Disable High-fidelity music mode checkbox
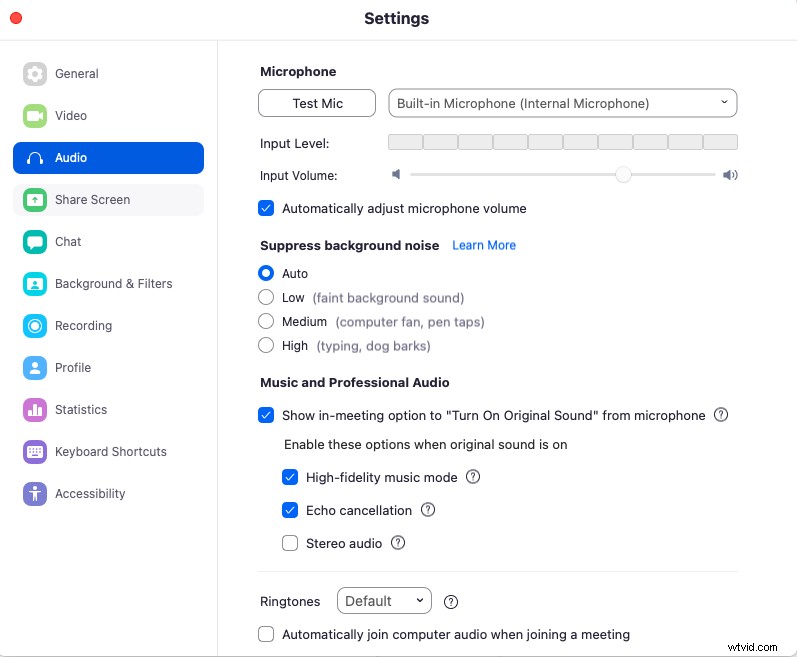Viewport: 797px width, 657px height. [290, 477]
